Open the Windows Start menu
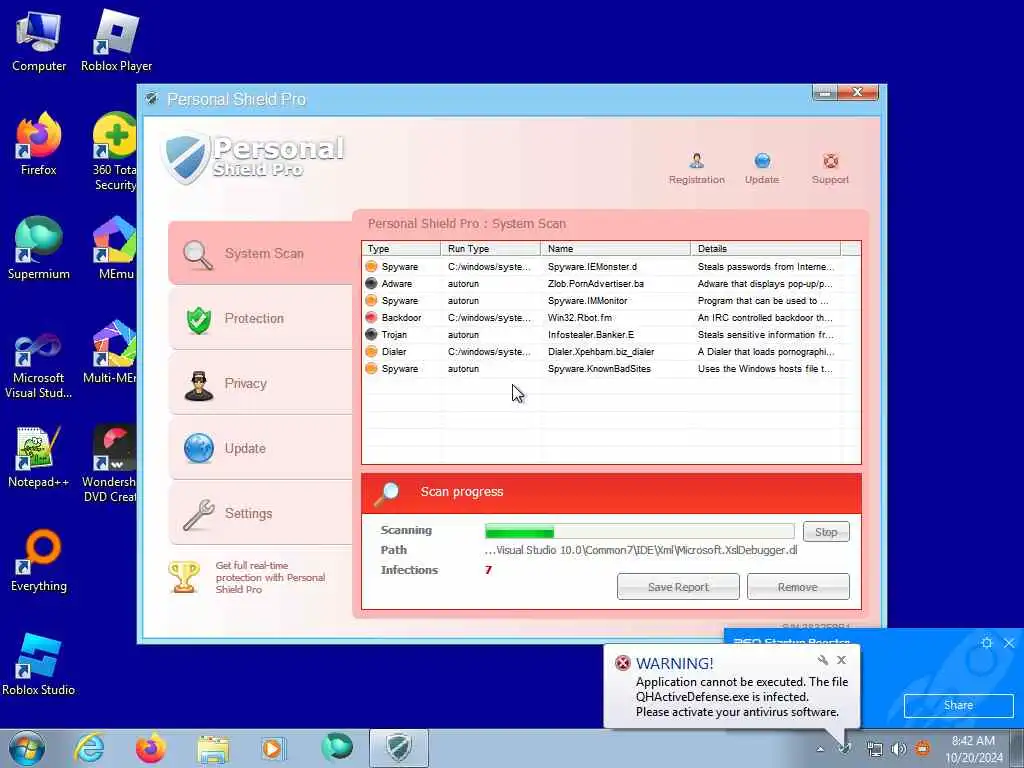The width and height of the screenshot is (1024, 768). pyautogui.click(x=27, y=748)
